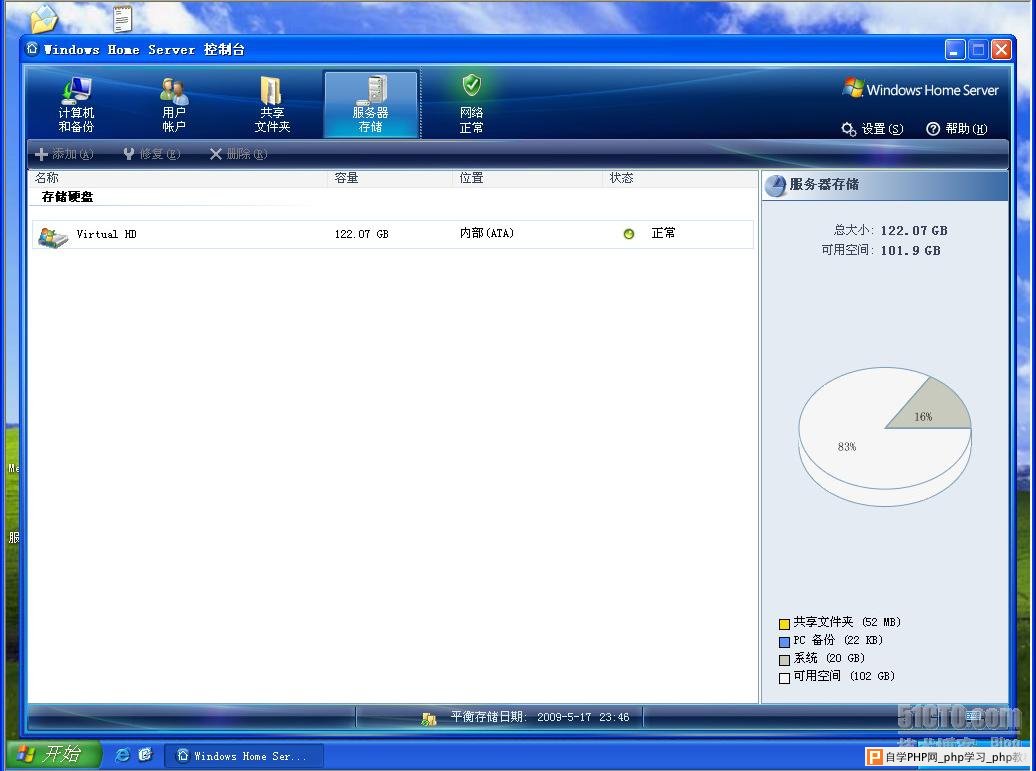View the 网络正常 network health status
Screen dimensions: 1036x771
pyautogui.click(x=471, y=105)
